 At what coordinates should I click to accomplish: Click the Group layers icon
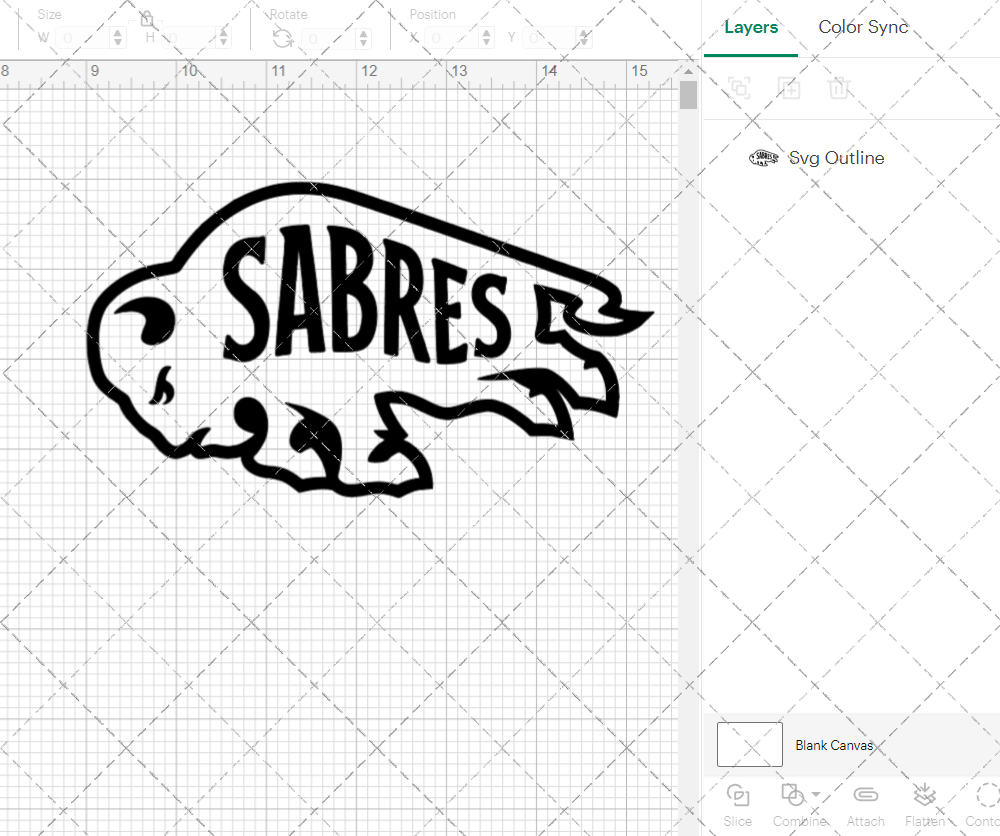[739, 87]
